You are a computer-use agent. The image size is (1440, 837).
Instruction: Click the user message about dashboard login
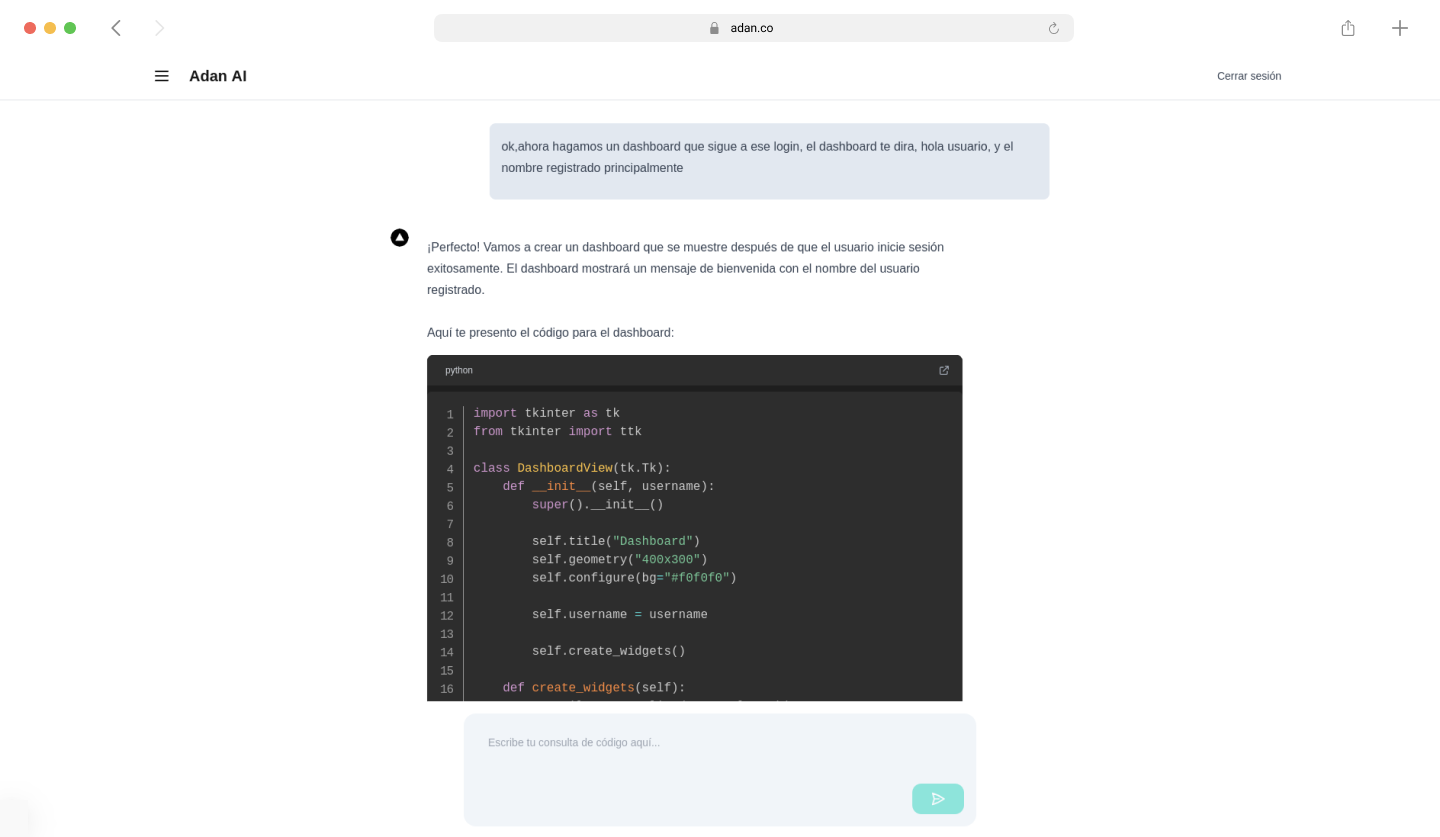click(769, 161)
